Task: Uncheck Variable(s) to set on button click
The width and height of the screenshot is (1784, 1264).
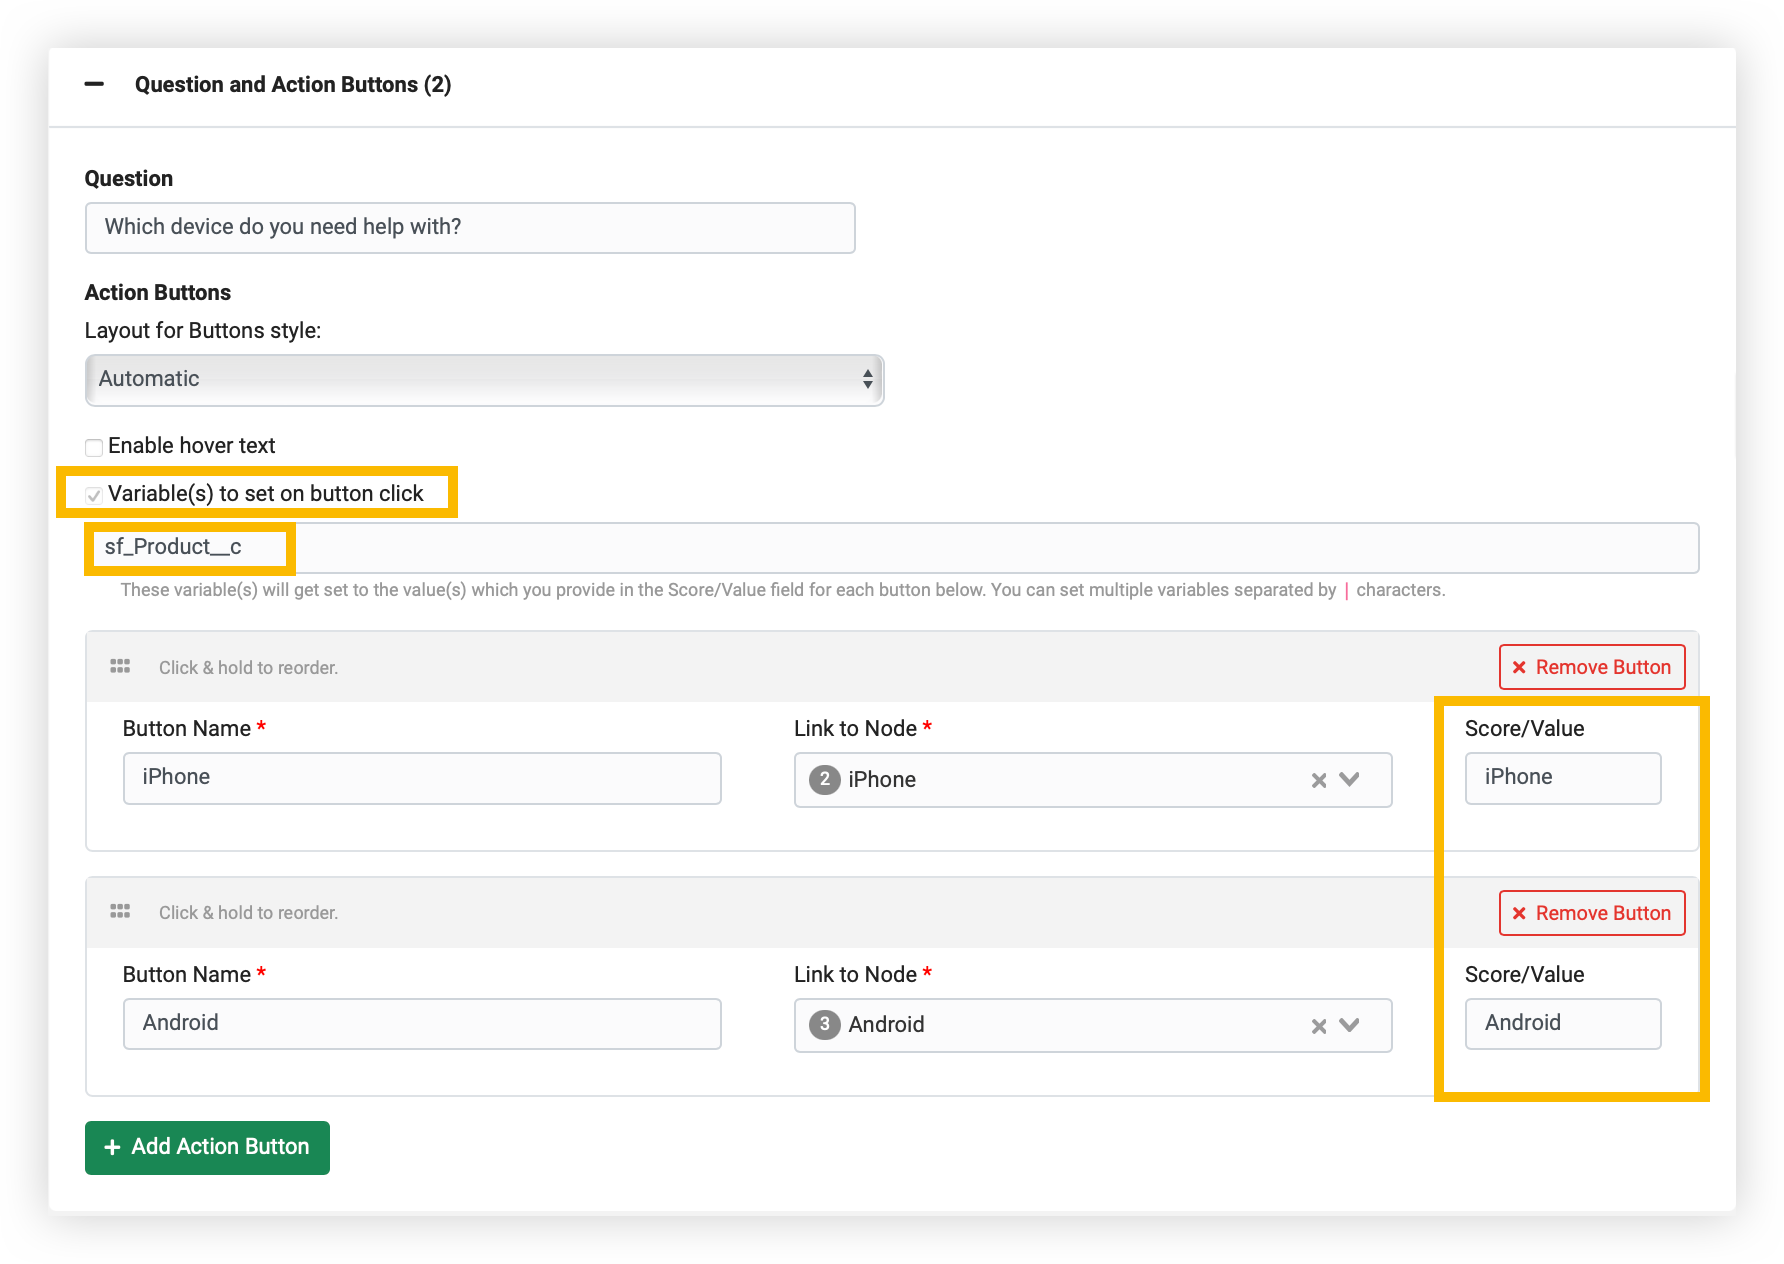Action: 92,494
